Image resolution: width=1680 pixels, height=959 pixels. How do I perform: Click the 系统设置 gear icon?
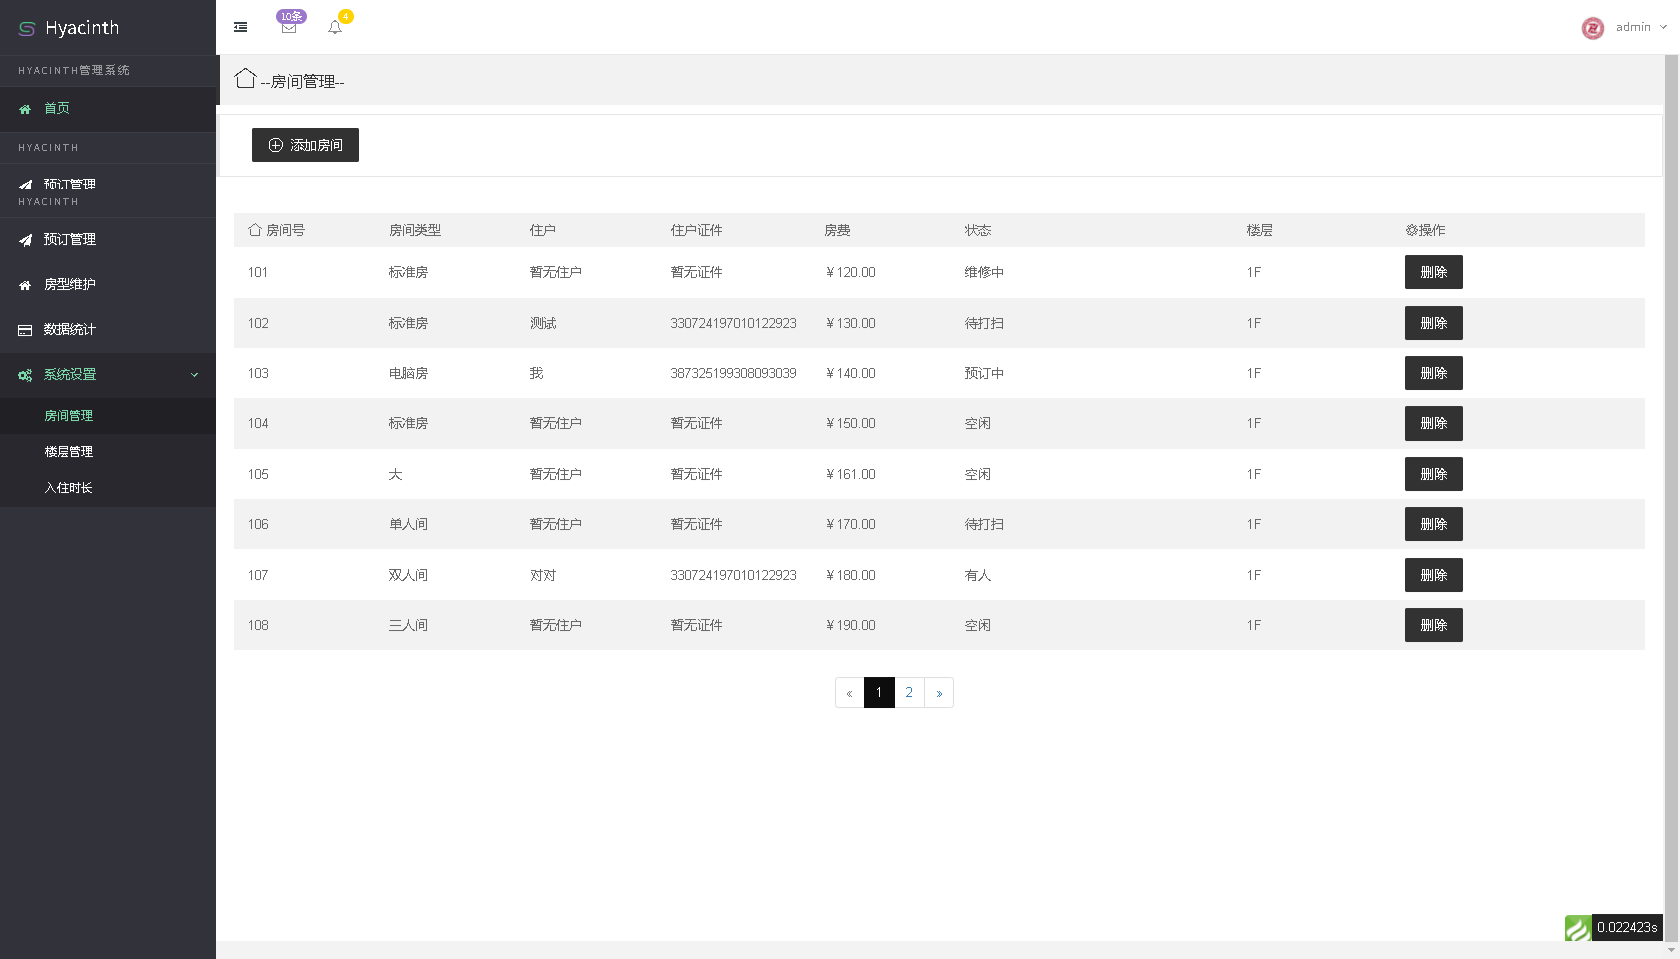[x=24, y=375]
